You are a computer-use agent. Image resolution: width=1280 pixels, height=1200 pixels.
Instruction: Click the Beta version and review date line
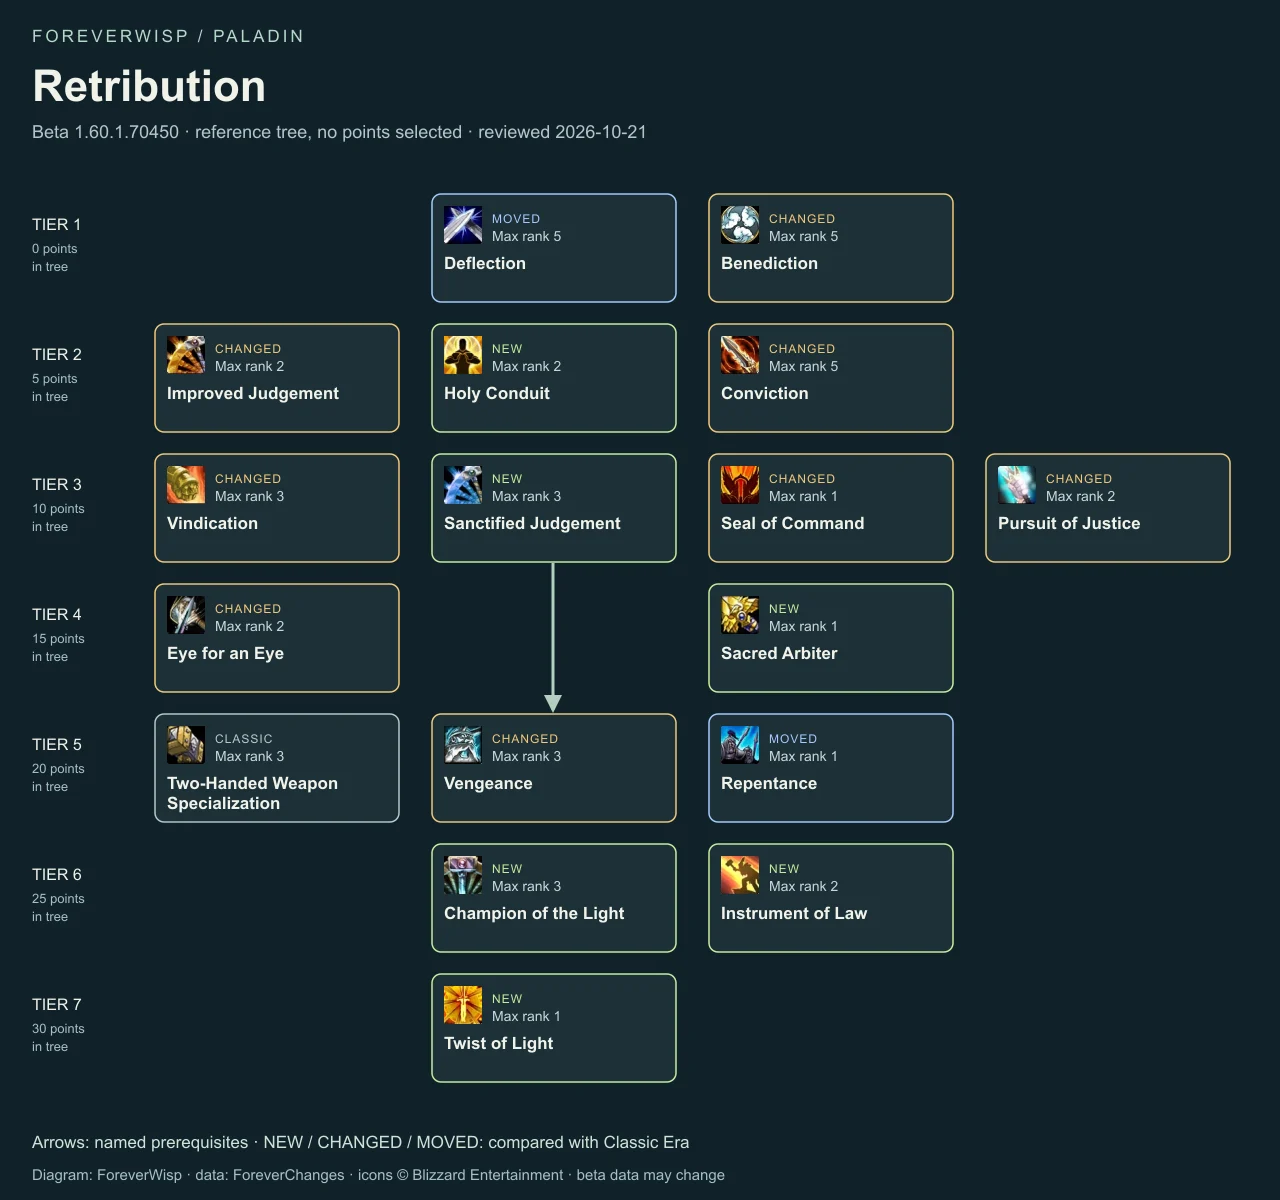tap(339, 132)
